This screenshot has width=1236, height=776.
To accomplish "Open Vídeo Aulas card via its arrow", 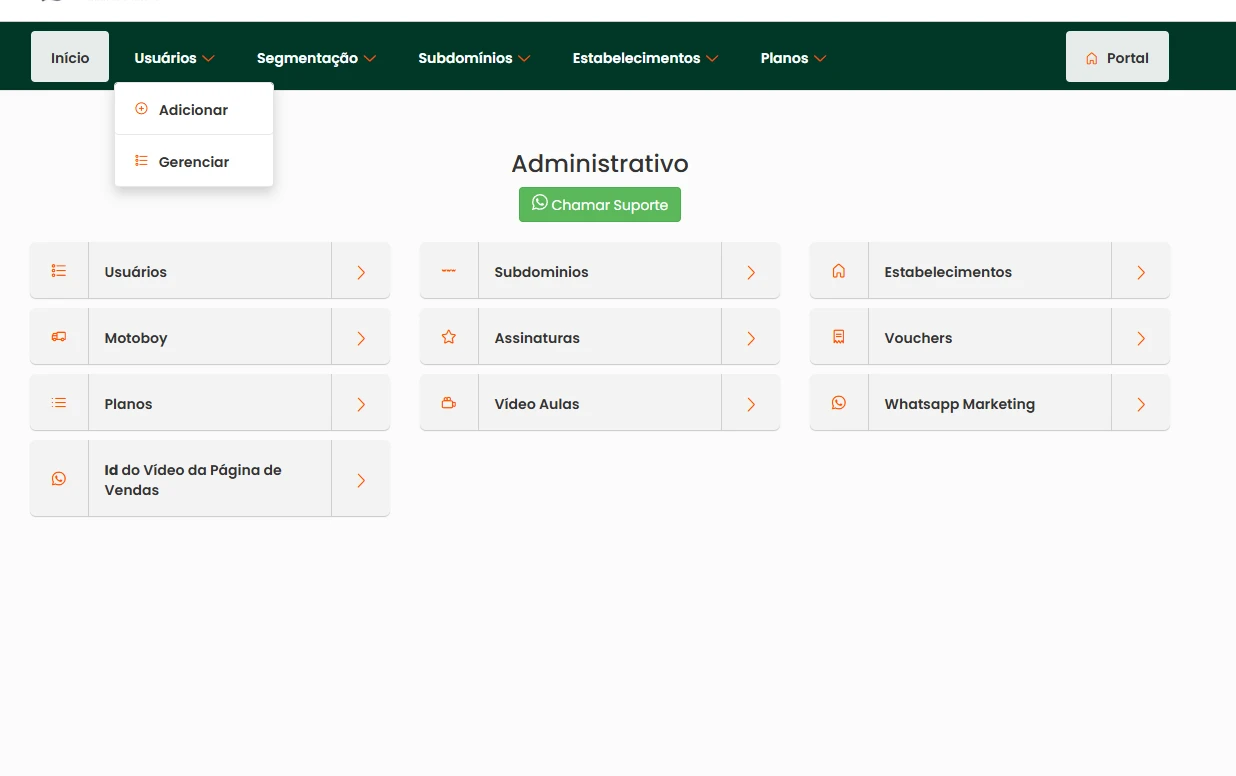I will coord(751,404).
